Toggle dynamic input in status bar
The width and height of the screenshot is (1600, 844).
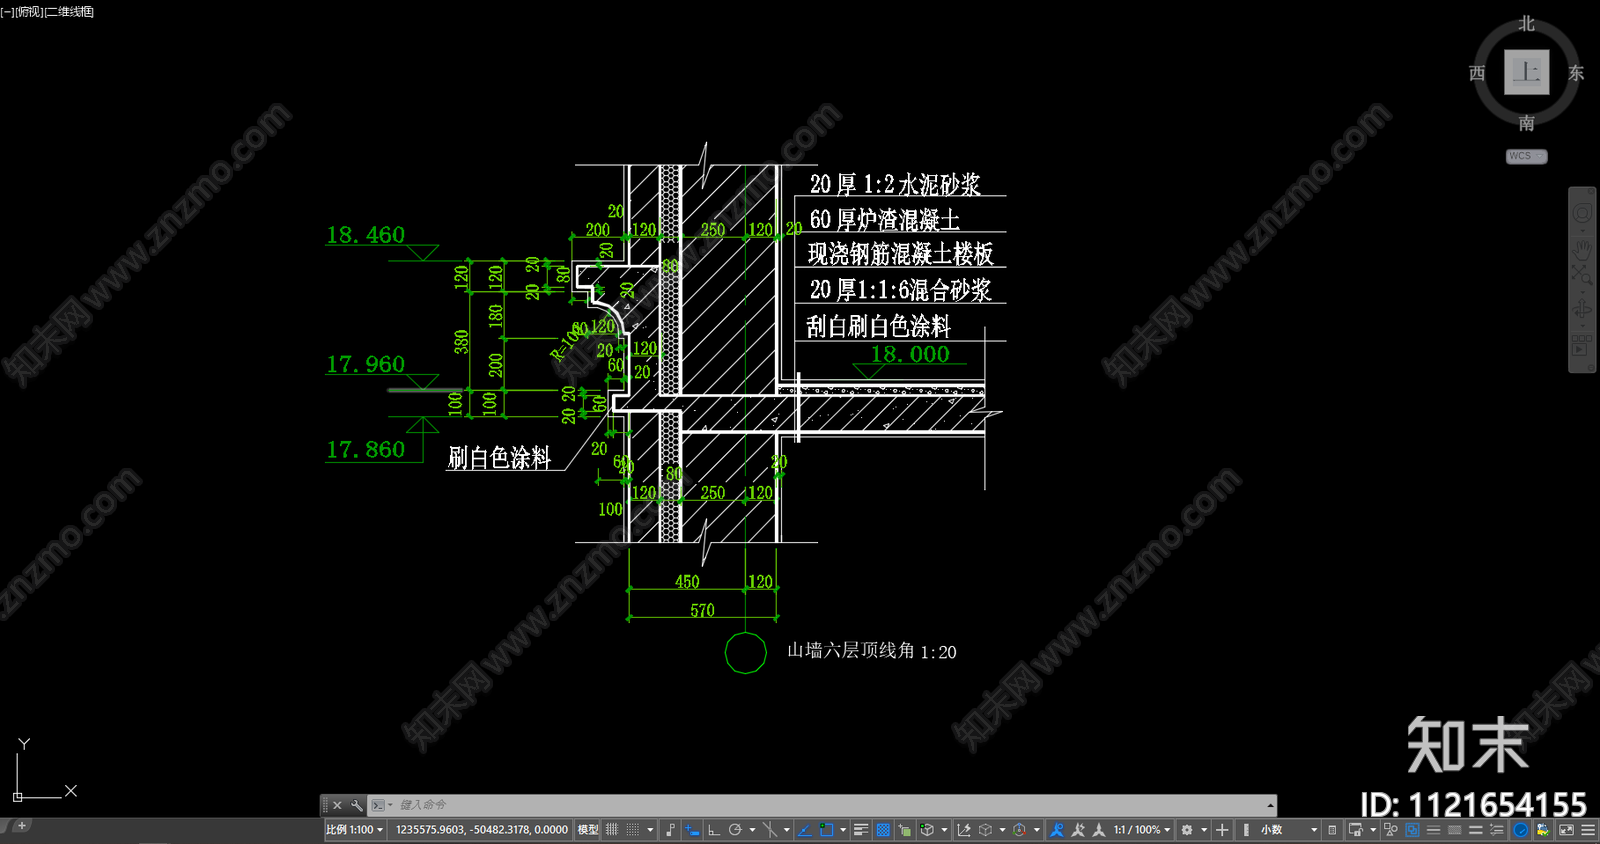point(692,830)
